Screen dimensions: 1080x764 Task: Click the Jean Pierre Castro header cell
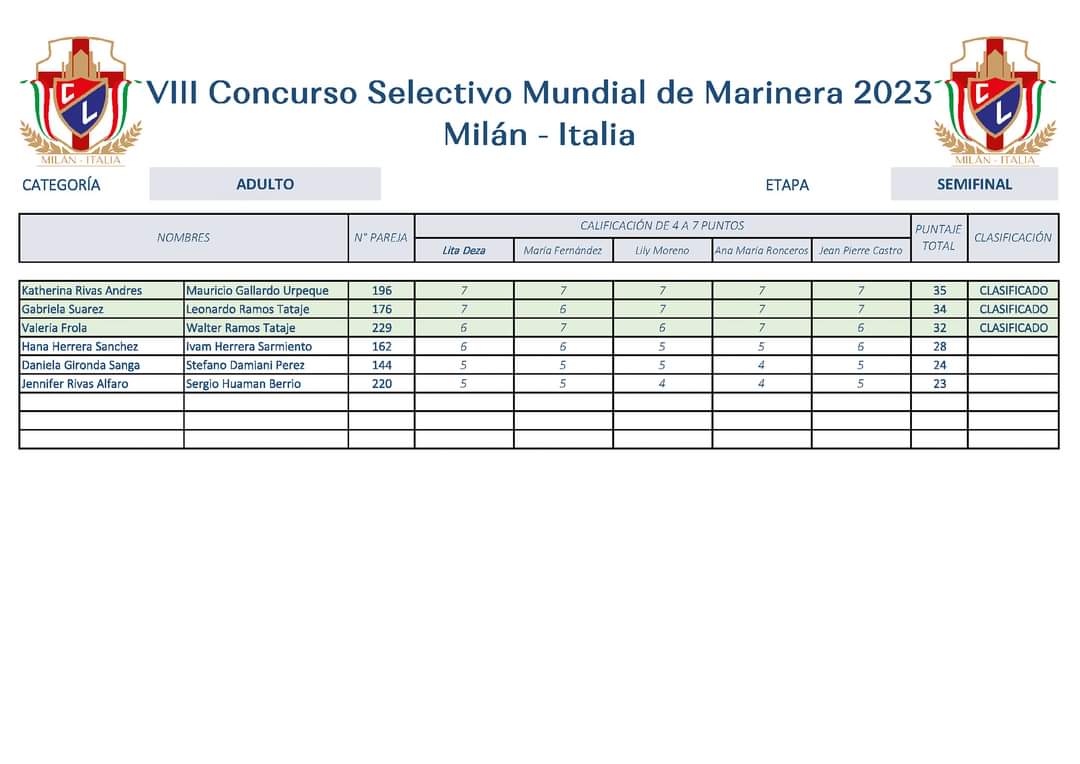[x=861, y=250]
